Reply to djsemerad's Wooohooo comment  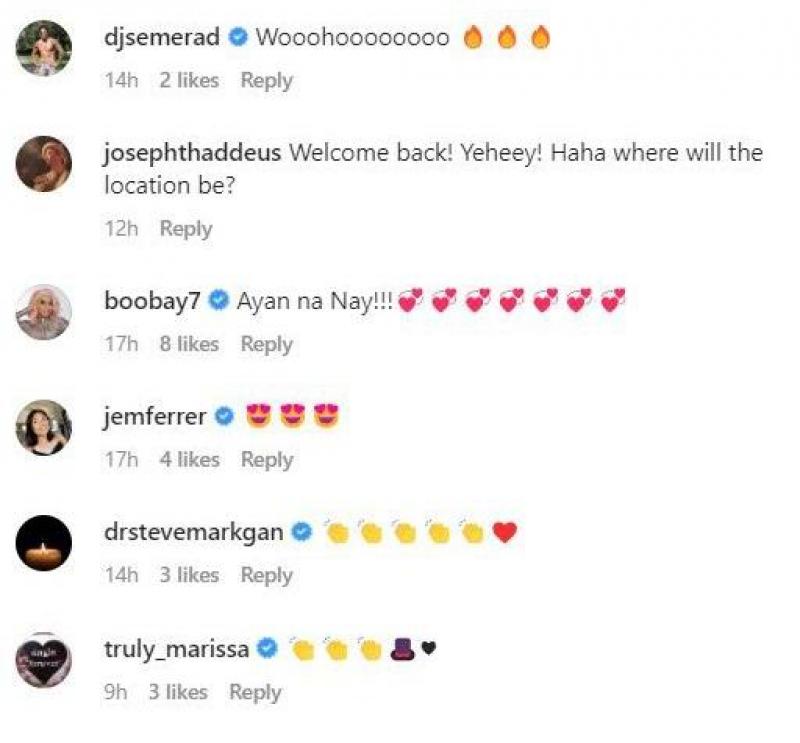267,81
